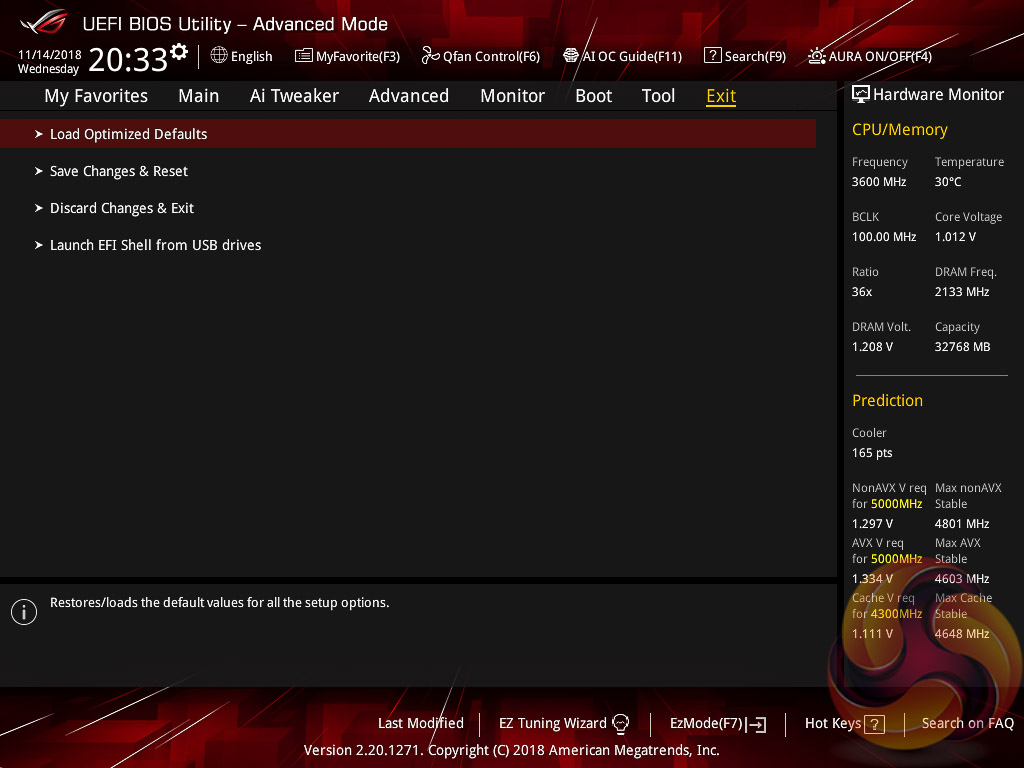Screen dimensions: 1024x768
Task: Click the 4801 MHz Max nonAVX value
Action: click(x=961, y=524)
